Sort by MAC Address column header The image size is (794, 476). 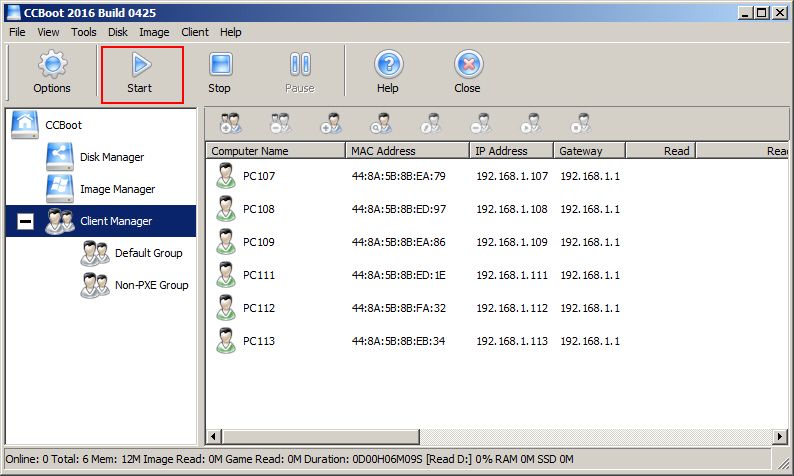pos(408,151)
